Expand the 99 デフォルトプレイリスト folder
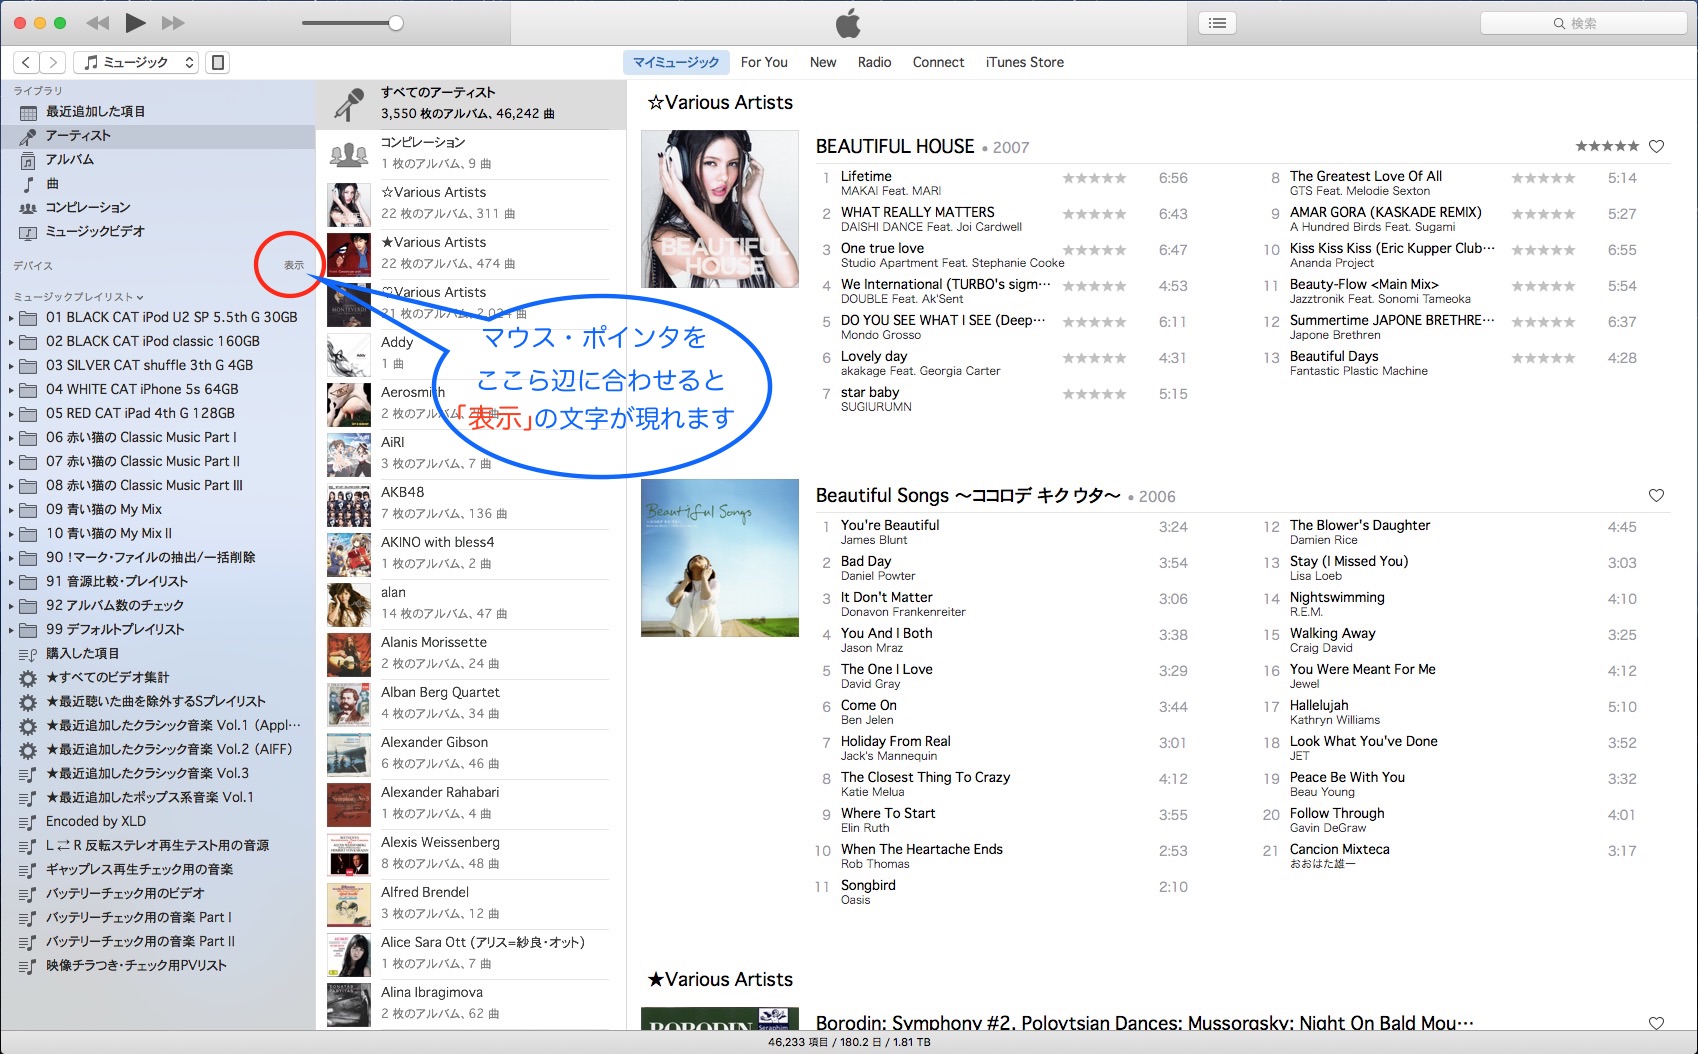The height and width of the screenshot is (1054, 1698). [11, 630]
